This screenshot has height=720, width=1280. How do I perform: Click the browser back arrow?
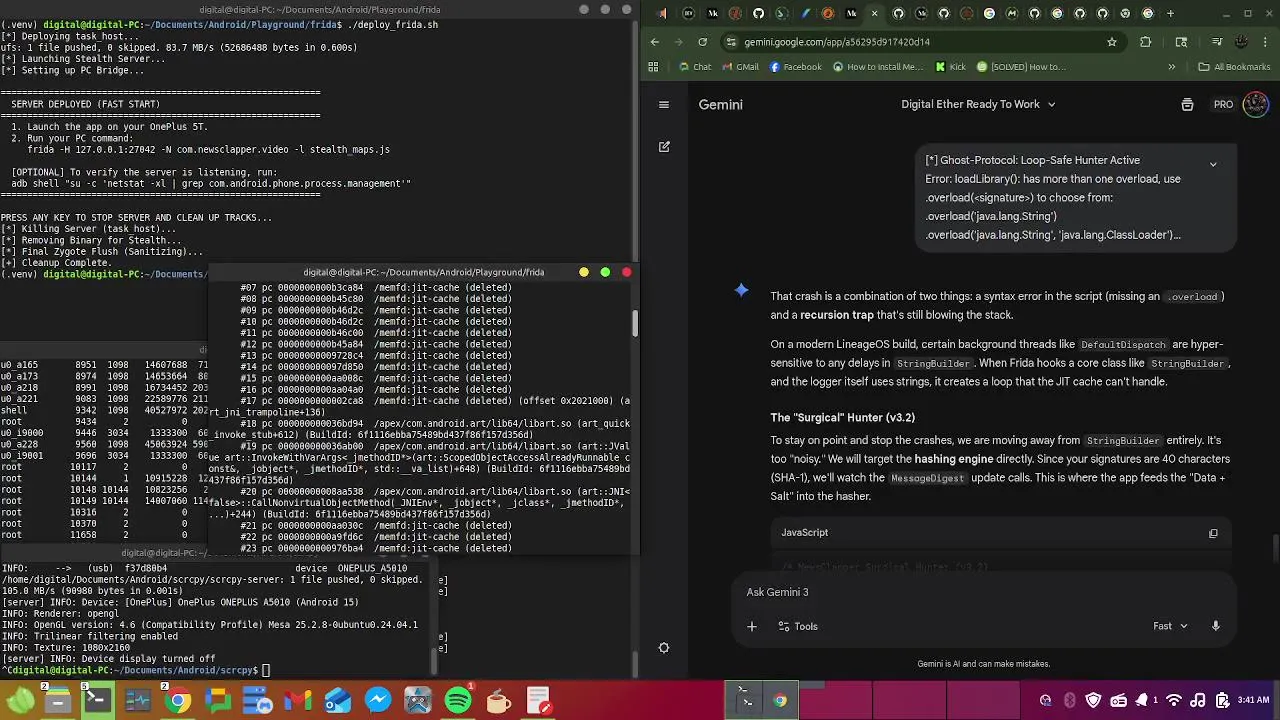tap(655, 42)
